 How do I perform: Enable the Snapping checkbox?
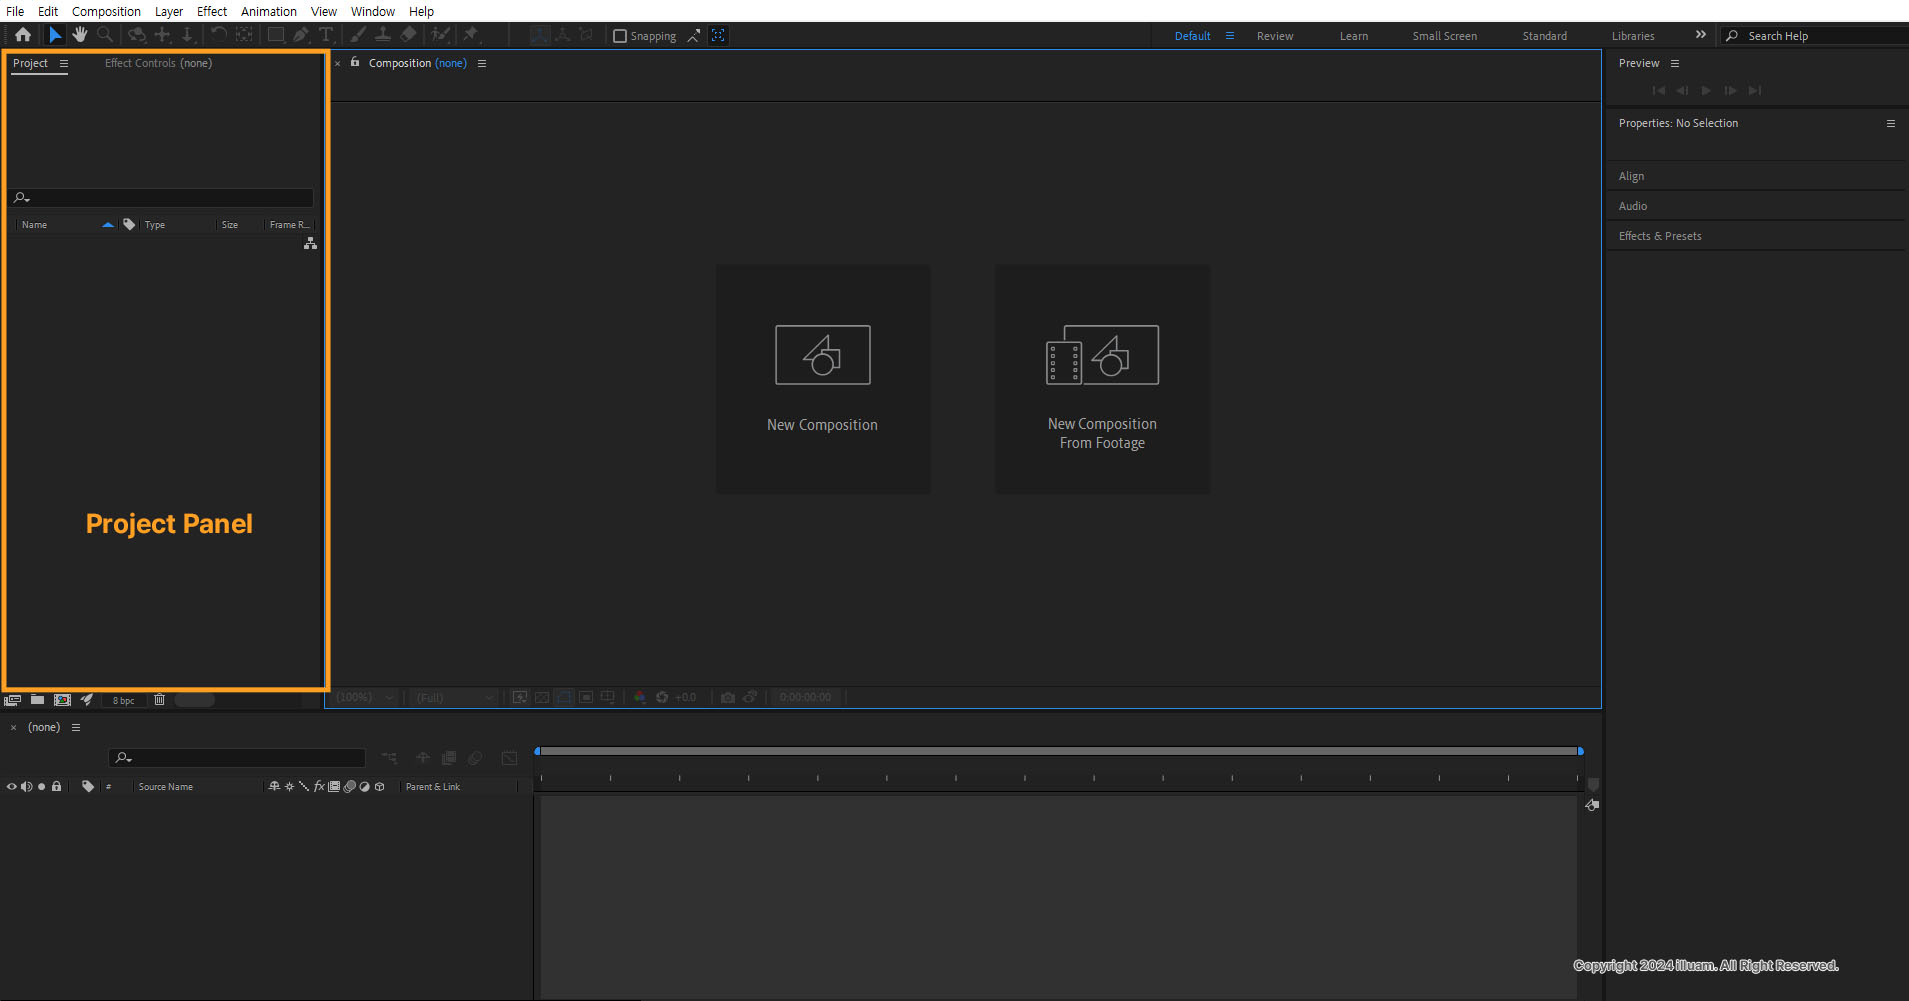coord(620,36)
